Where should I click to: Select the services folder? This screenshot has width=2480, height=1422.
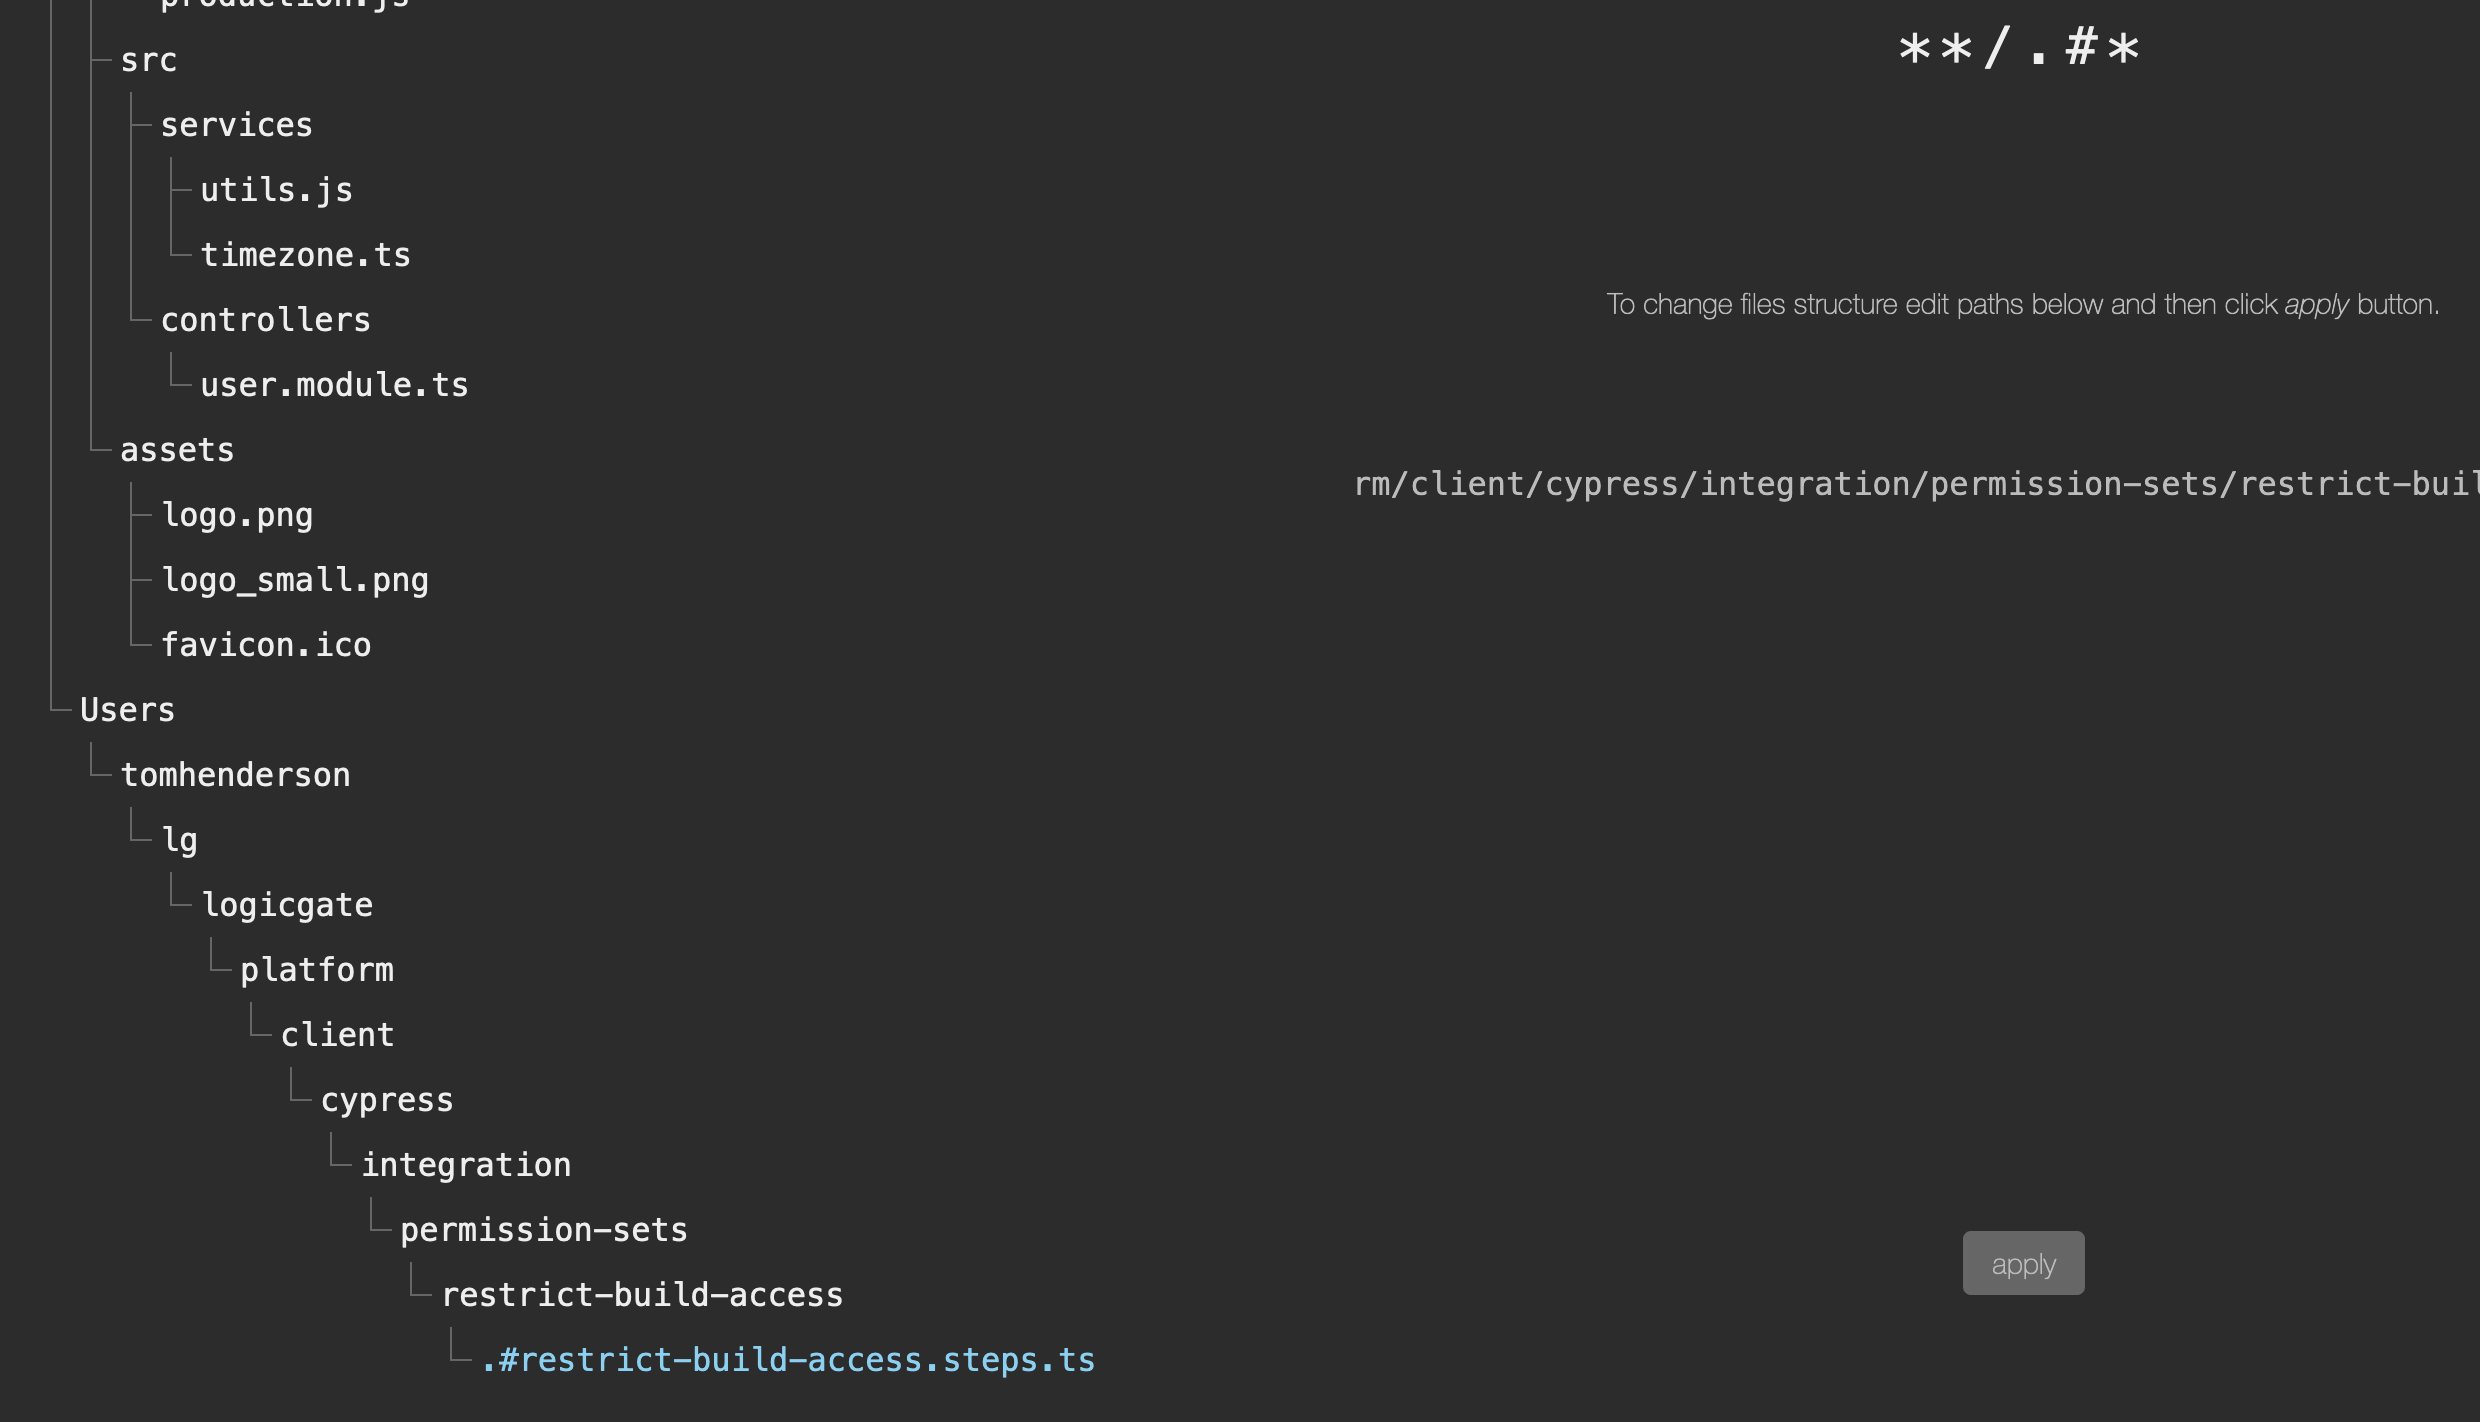(x=237, y=123)
